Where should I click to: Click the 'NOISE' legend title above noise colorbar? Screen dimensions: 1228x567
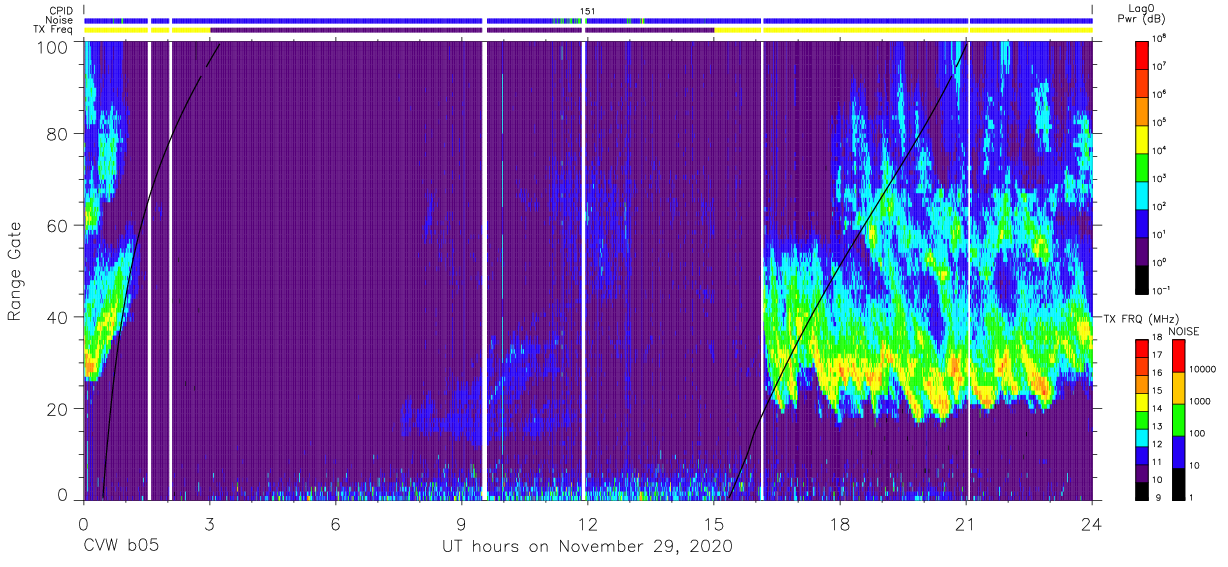[x=1184, y=331]
